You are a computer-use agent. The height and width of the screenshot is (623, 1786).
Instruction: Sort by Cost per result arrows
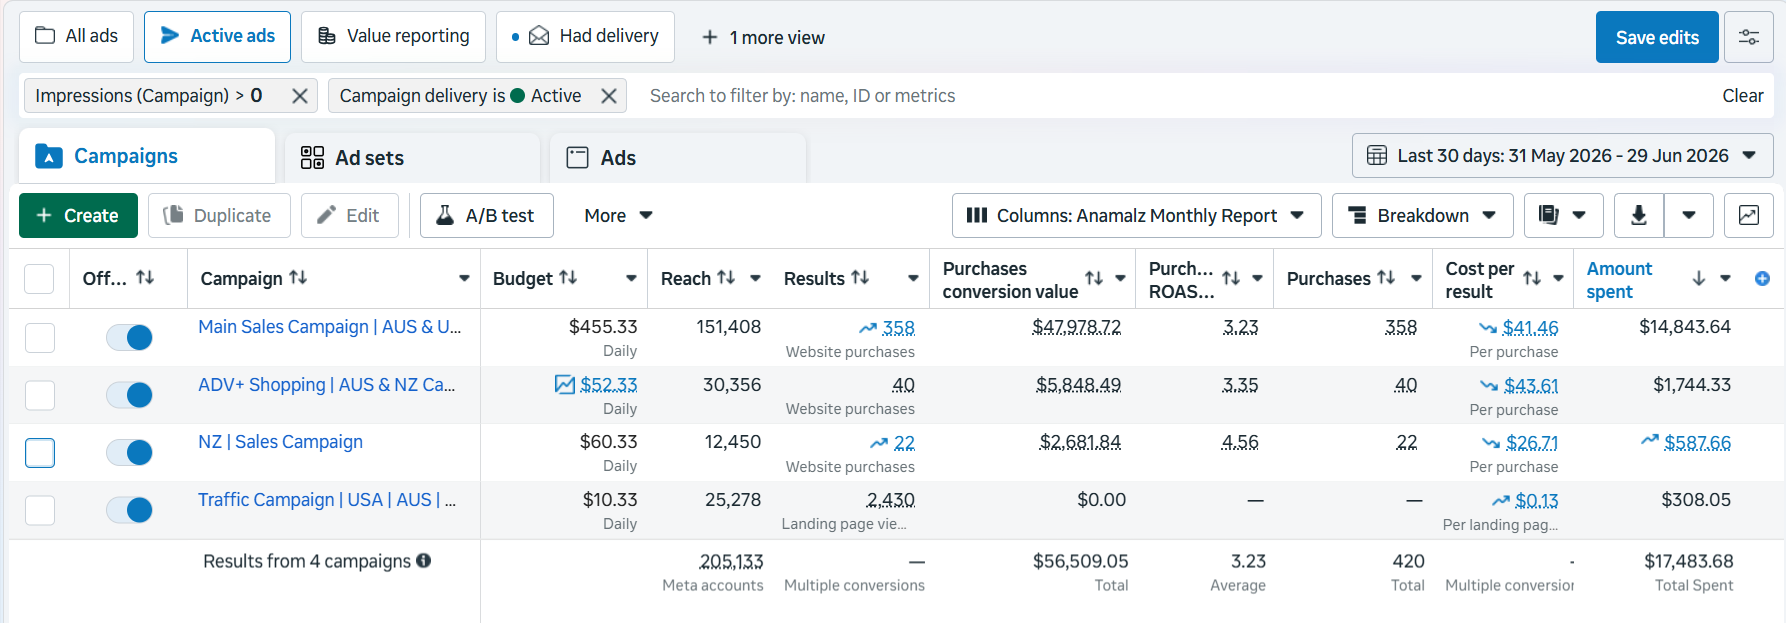(x=1532, y=279)
